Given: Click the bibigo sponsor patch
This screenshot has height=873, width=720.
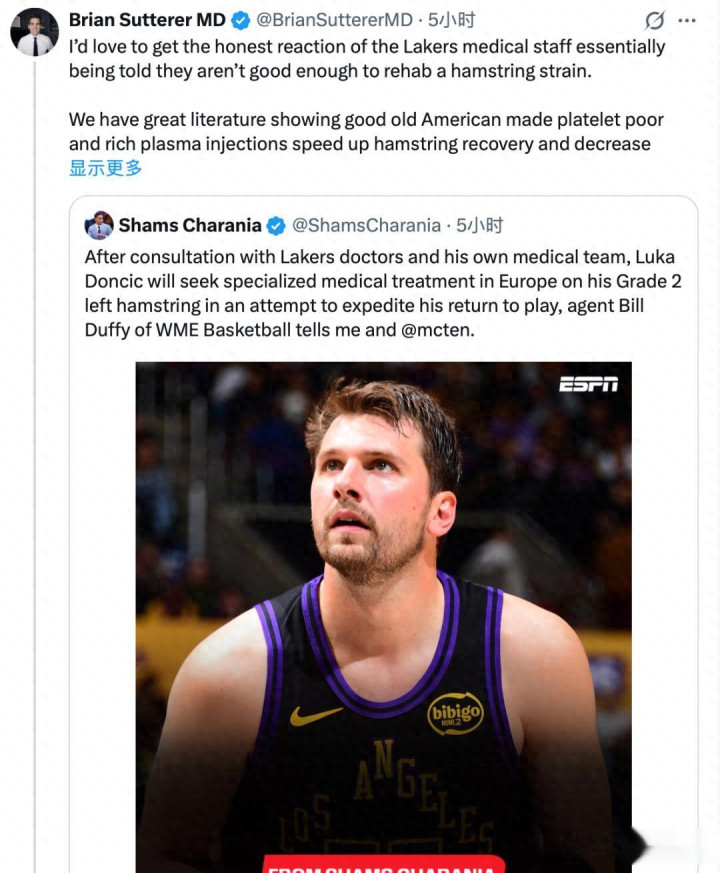Looking at the screenshot, I should [x=455, y=712].
